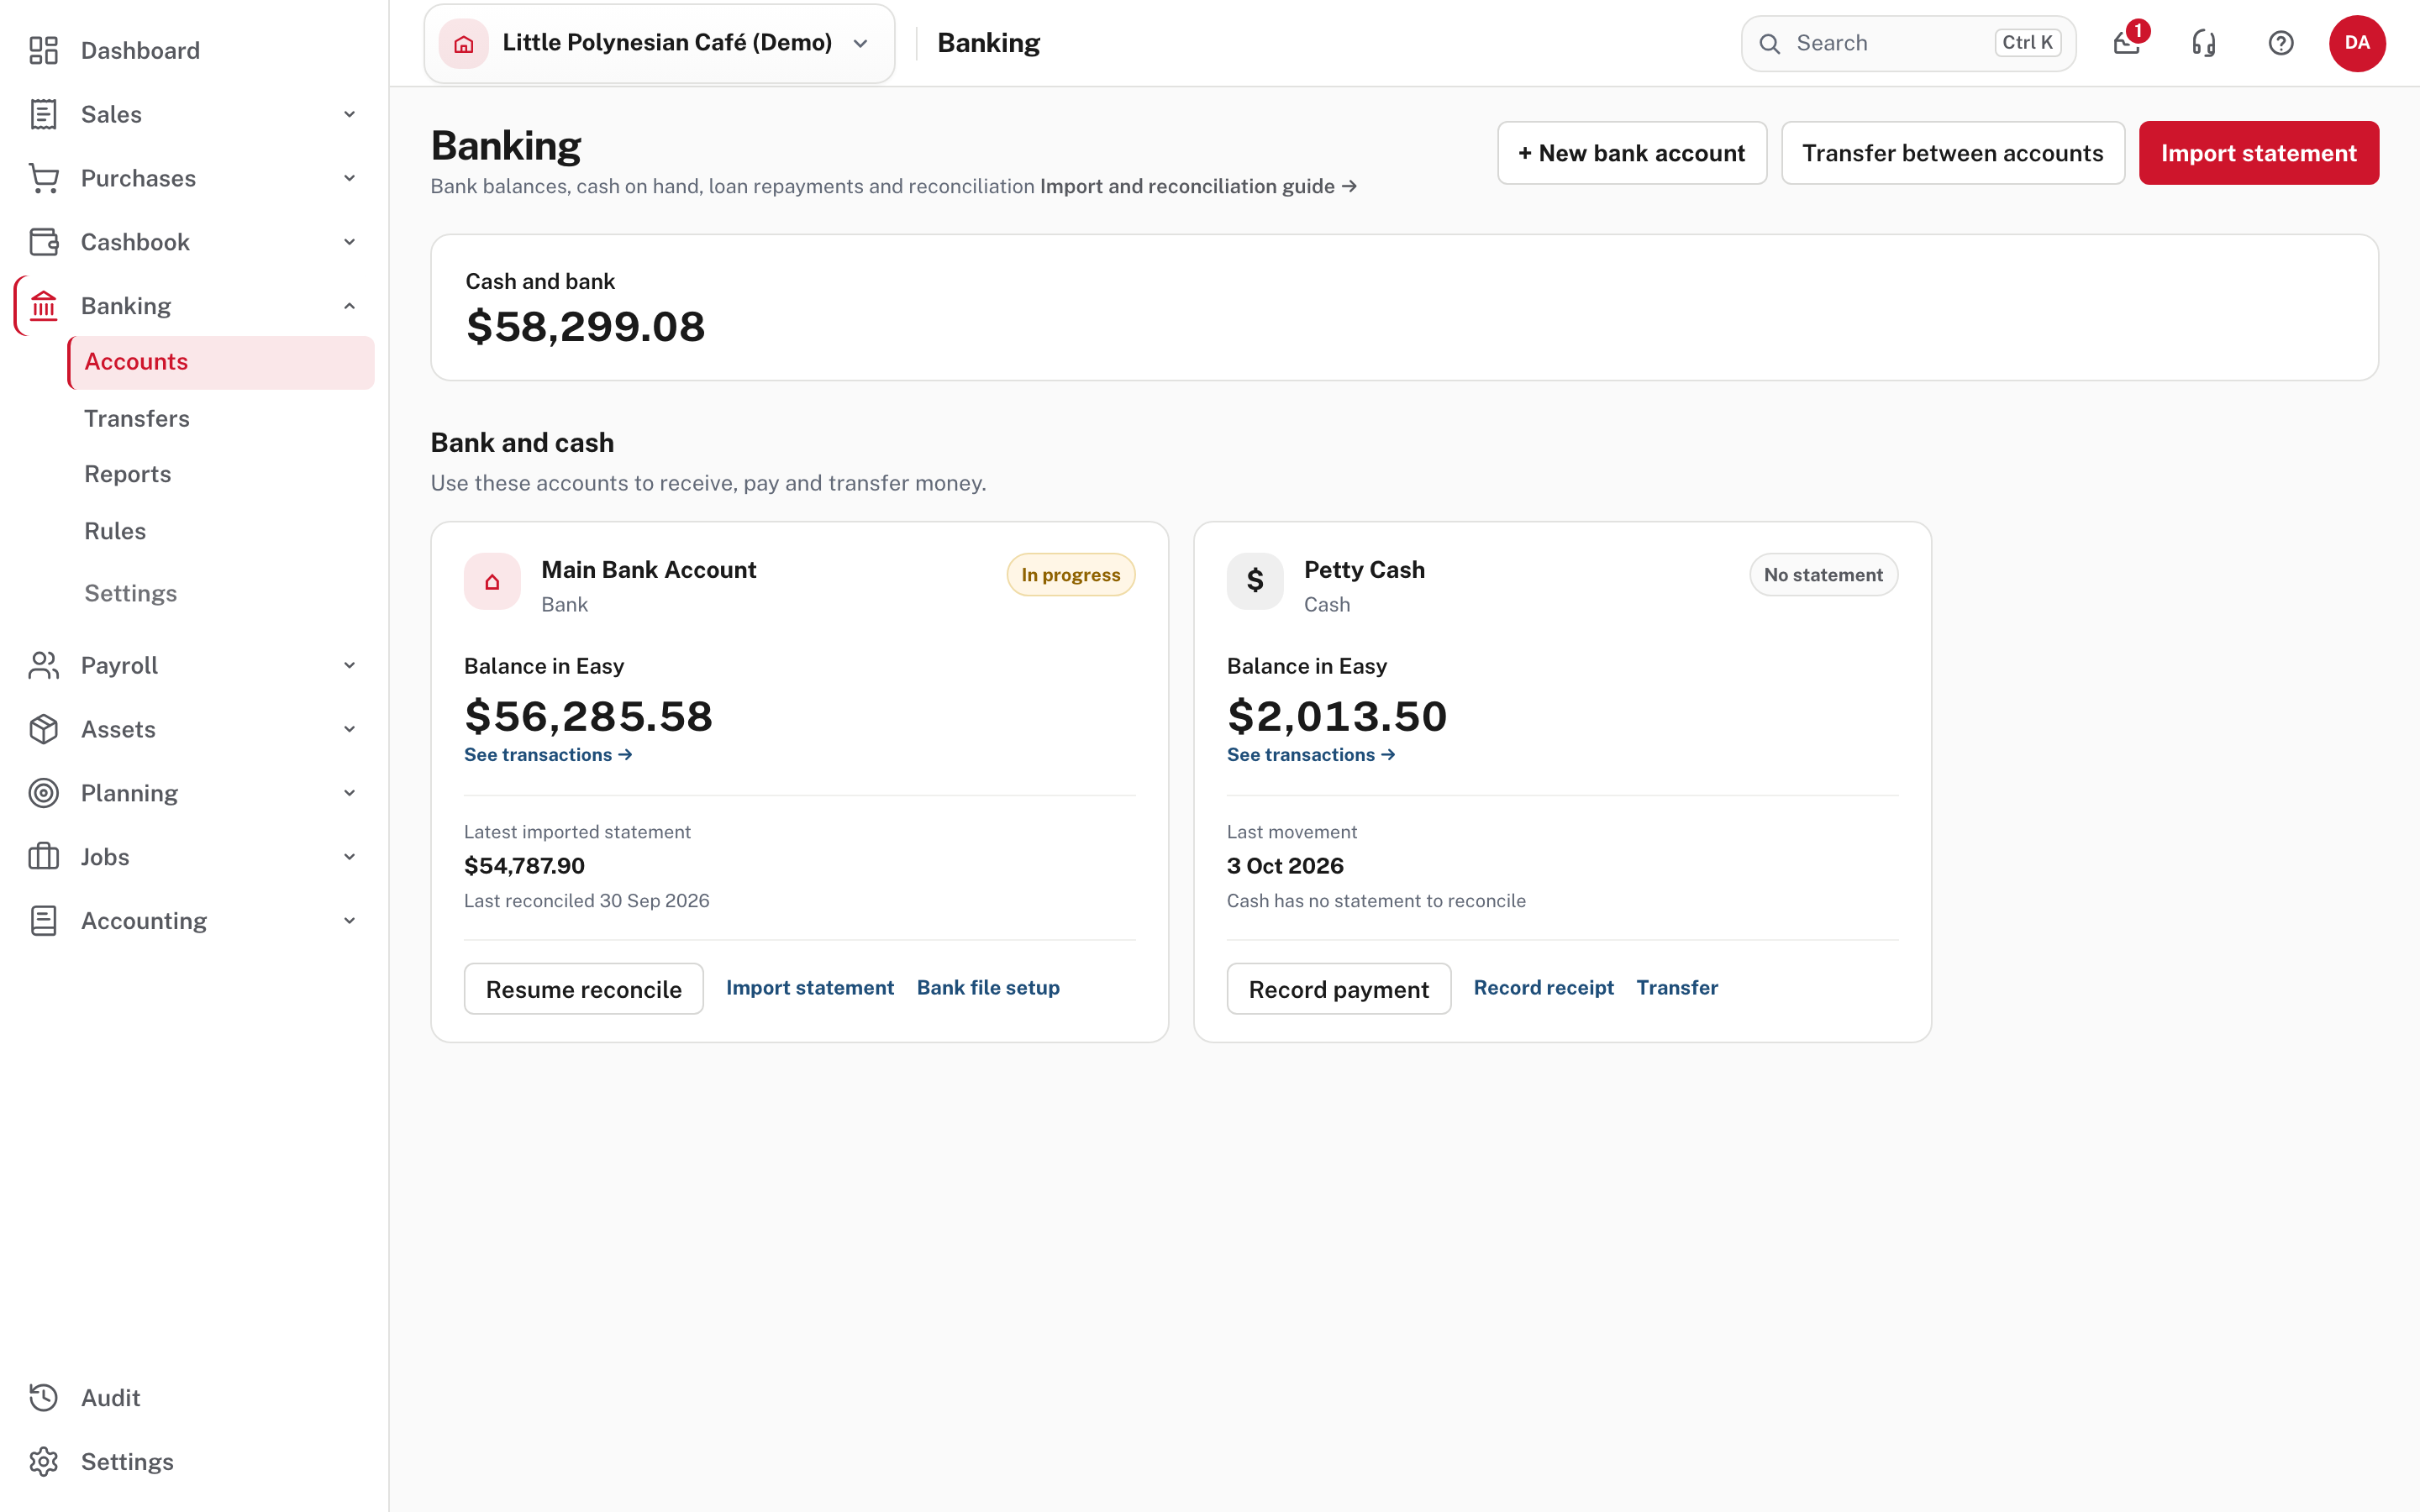The height and width of the screenshot is (1512, 2420).
Task: Click the Jobs briefcase icon
Action: (43, 857)
